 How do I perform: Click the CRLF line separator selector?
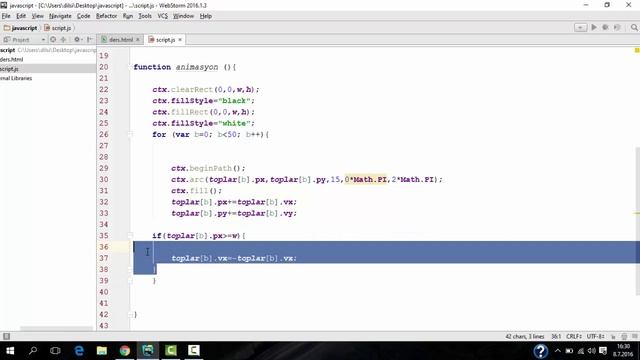pos(574,336)
